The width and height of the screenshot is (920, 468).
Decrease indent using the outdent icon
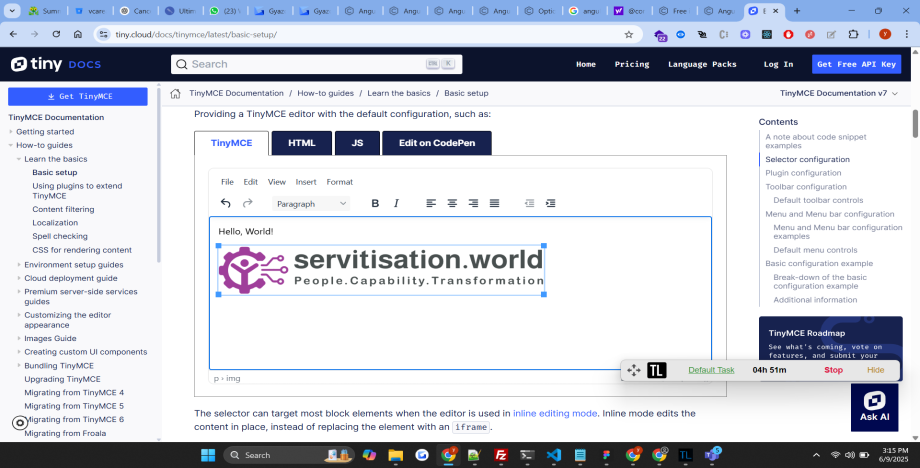pos(529,203)
